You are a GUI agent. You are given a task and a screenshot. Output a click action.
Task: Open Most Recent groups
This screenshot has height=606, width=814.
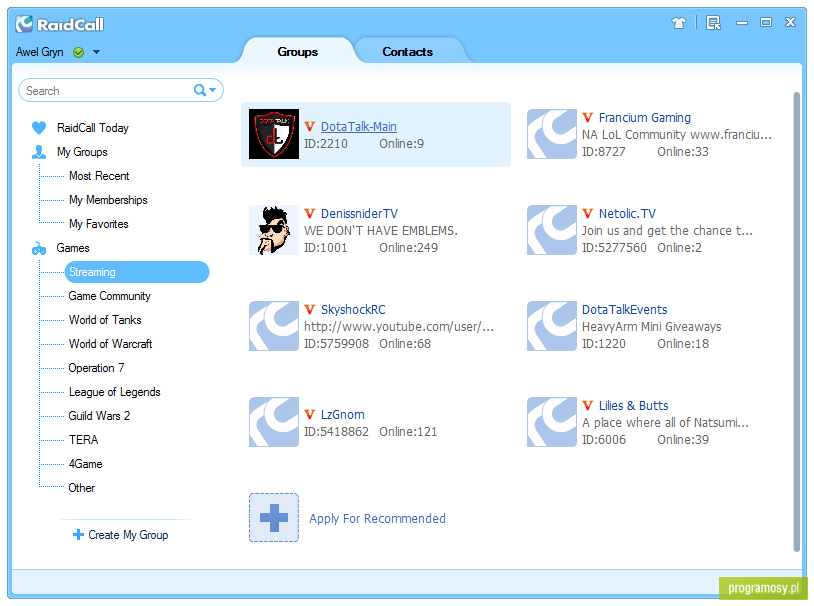coord(99,176)
